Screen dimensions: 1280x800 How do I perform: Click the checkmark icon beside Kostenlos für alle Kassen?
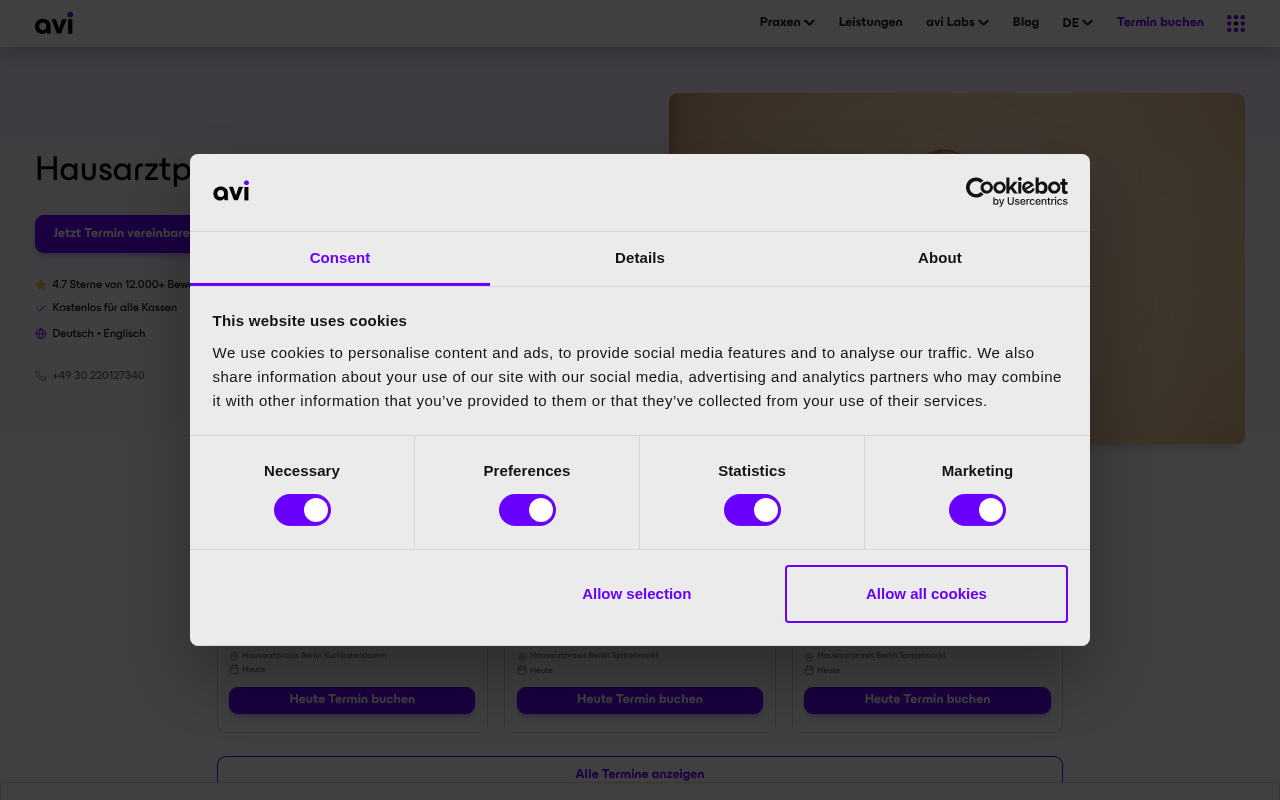pyautogui.click(x=41, y=308)
